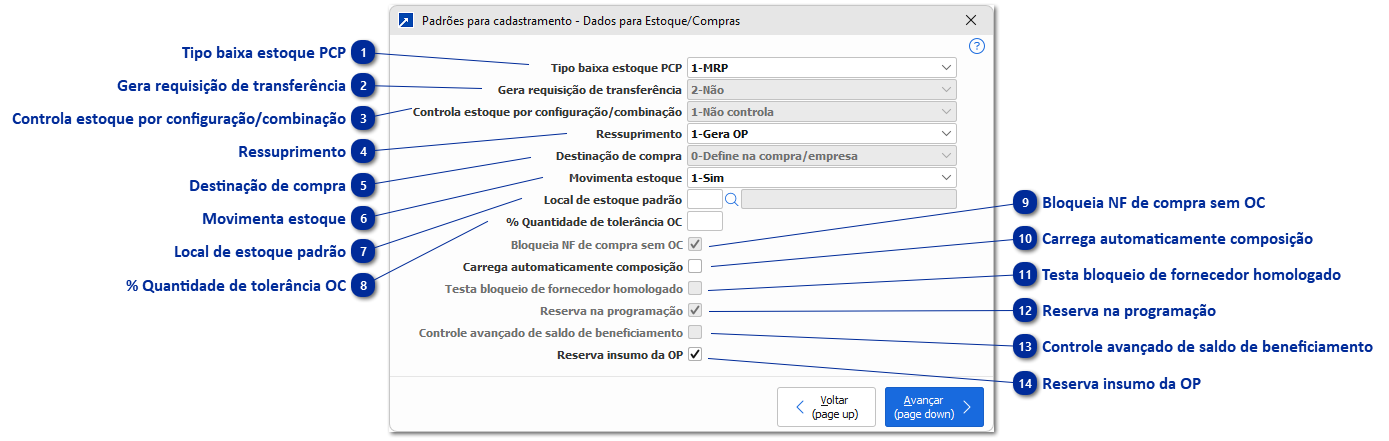Expand Movimenta estoque 1-Sim dropdown
This screenshot has width=1389, height=441.
[x=821, y=178]
